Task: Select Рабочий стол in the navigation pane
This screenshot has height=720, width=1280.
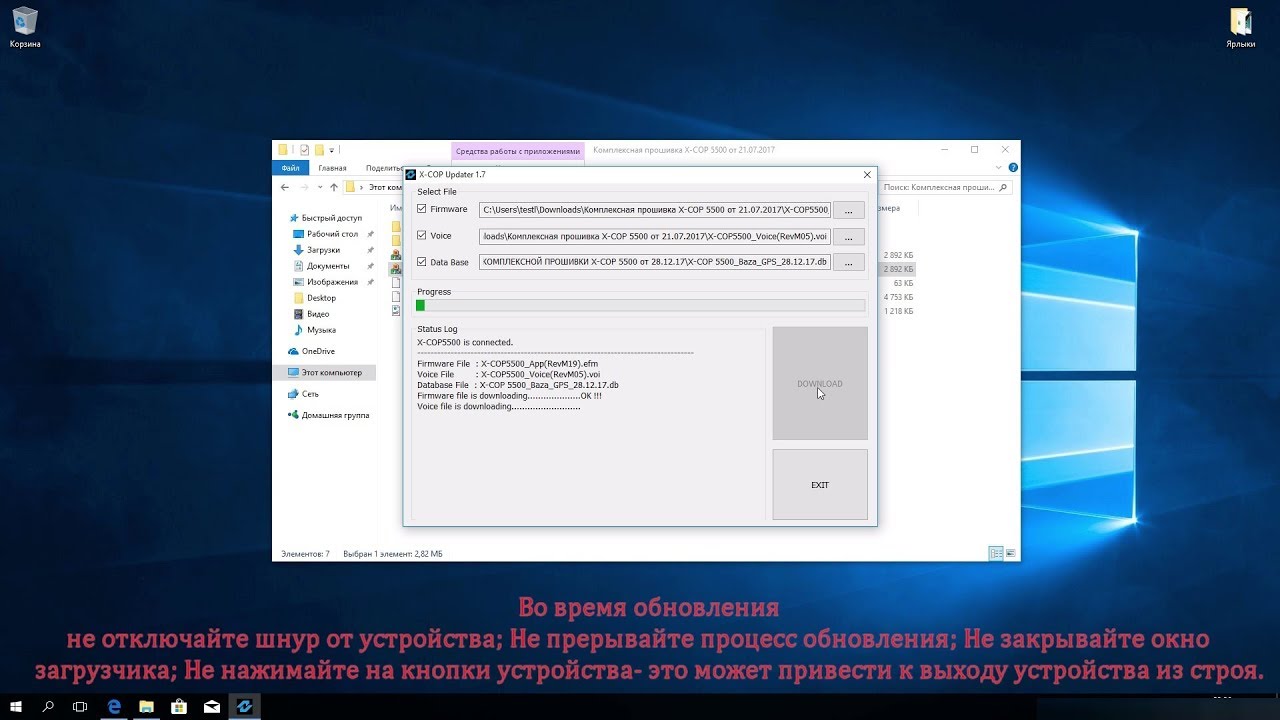Action: point(332,234)
